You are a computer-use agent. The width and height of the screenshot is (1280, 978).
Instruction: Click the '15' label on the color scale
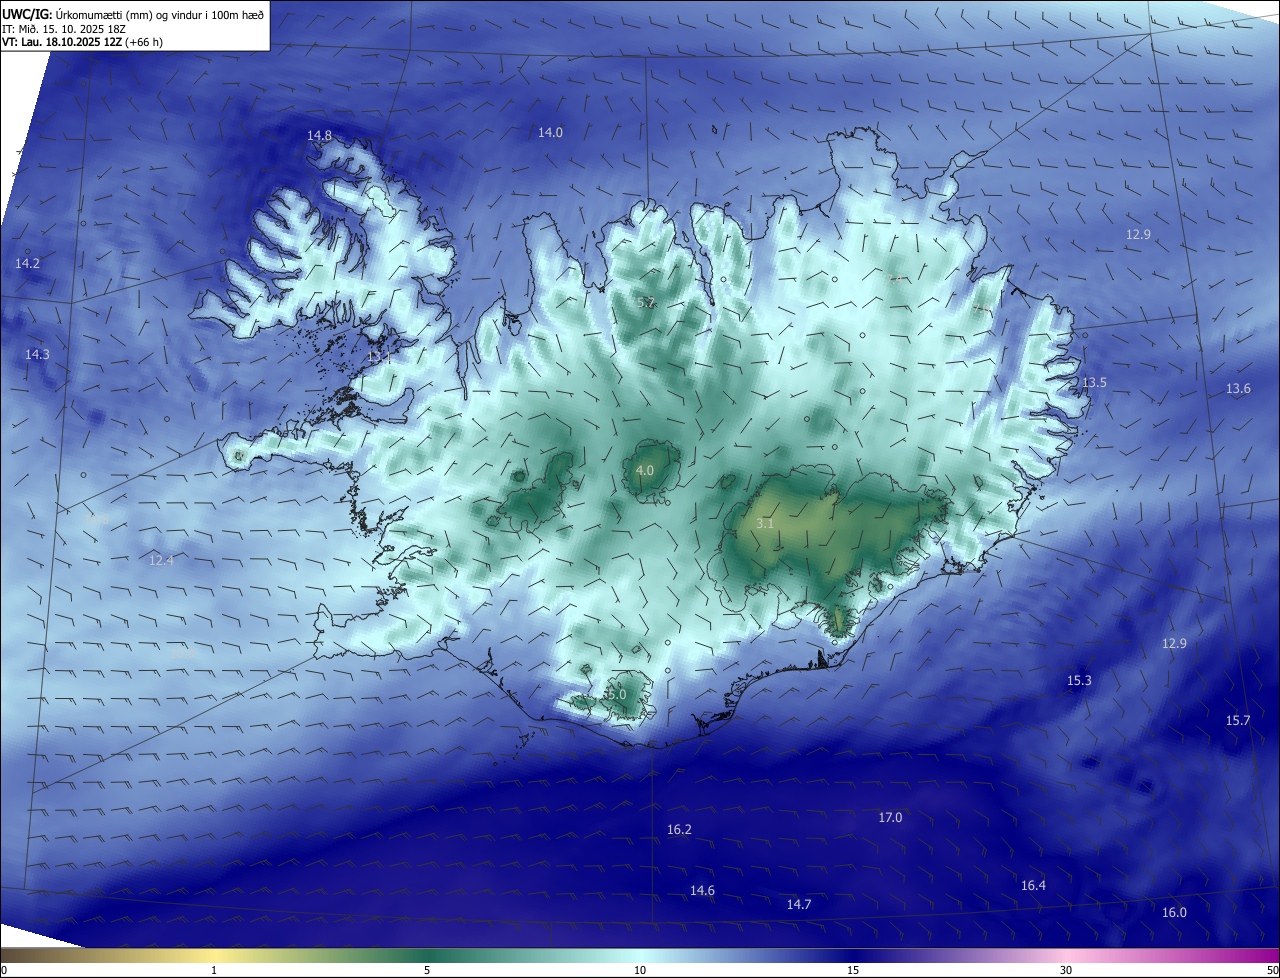[853, 970]
